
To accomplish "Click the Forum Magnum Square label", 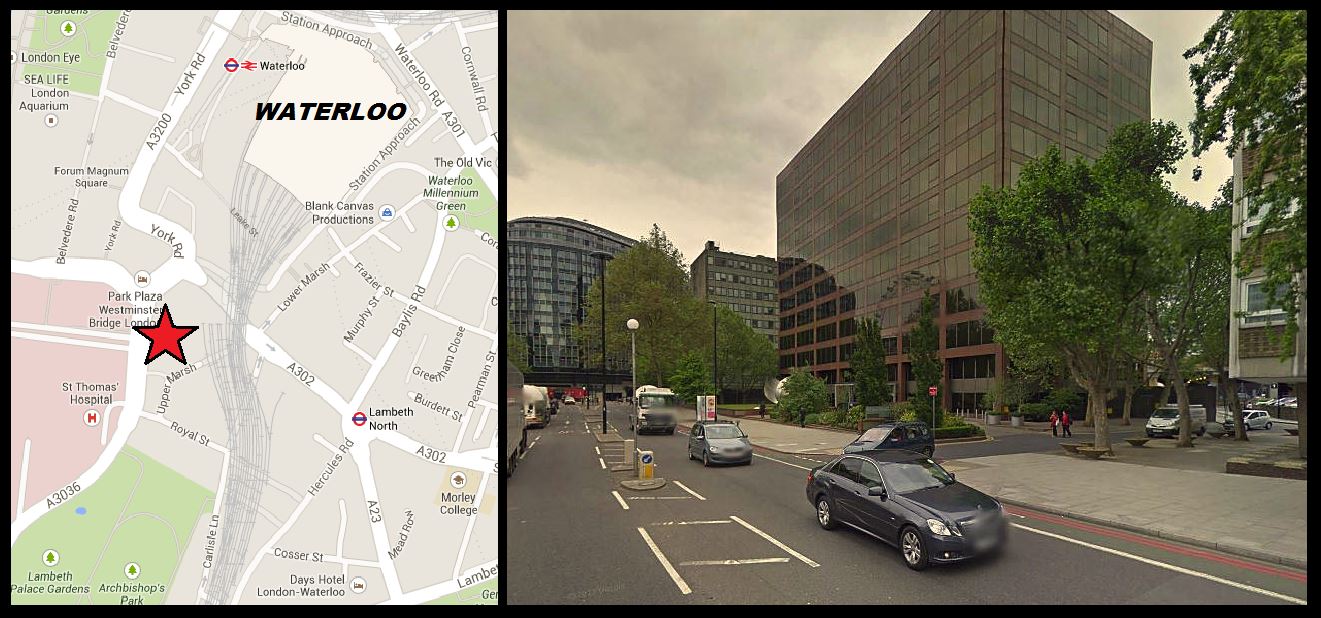I will 92,177.
